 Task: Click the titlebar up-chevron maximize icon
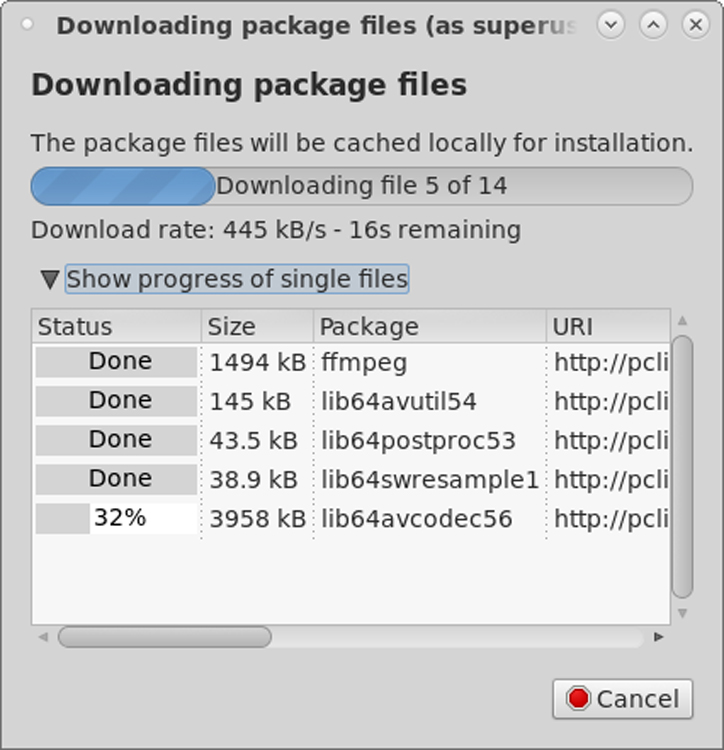(653, 24)
